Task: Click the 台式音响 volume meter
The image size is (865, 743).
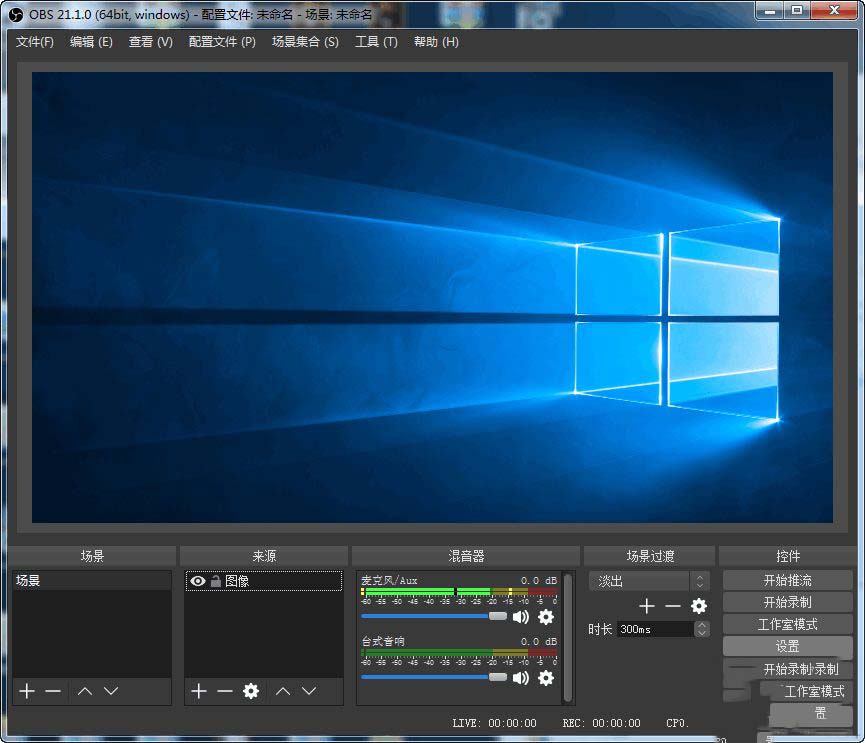Action: click(x=459, y=653)
